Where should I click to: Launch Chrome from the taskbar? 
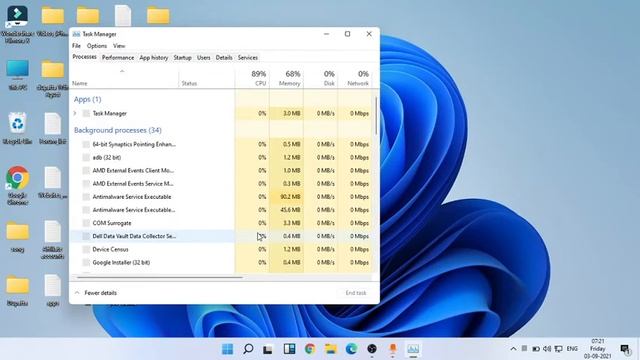coord(310,349)
